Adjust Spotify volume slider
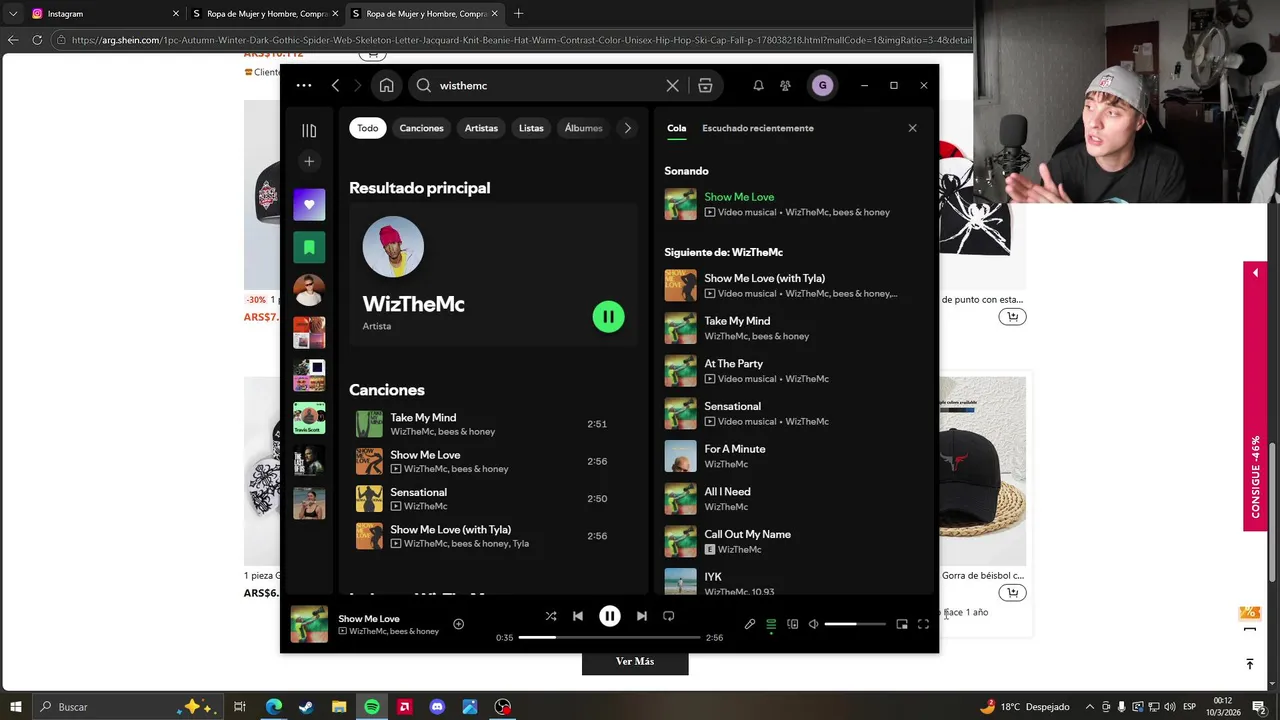 855,624
